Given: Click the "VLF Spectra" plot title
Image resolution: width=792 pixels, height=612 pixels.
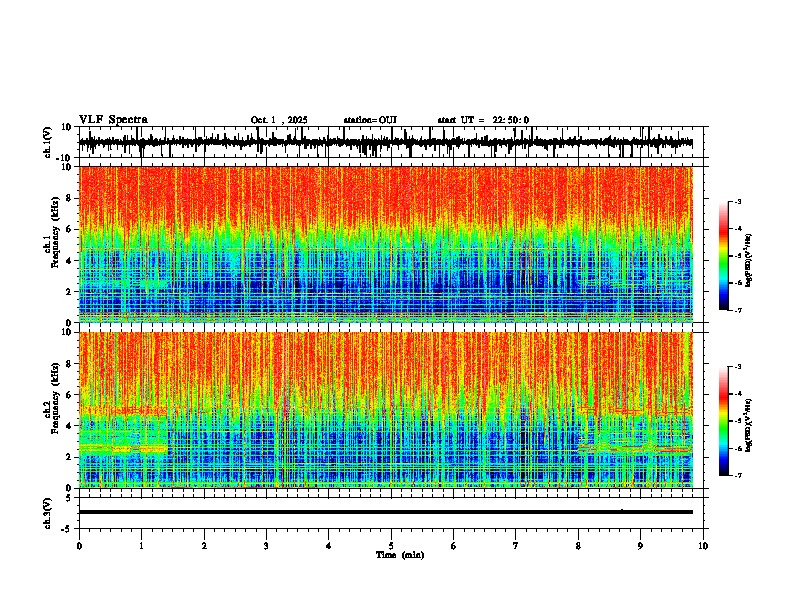Looking at the screenshot, I should 113,120.
